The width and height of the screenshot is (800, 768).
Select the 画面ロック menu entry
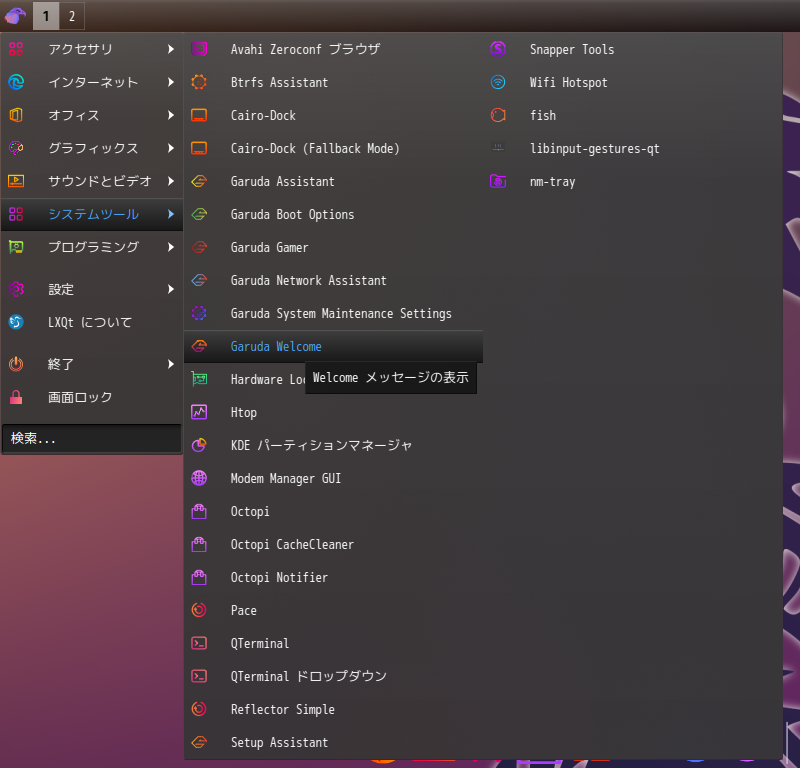point(92,397)
